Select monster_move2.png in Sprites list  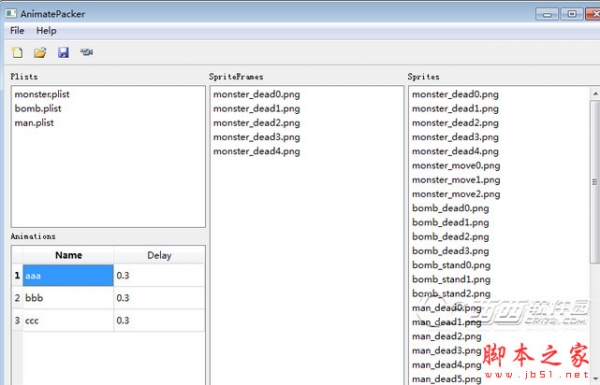(456, 194)
